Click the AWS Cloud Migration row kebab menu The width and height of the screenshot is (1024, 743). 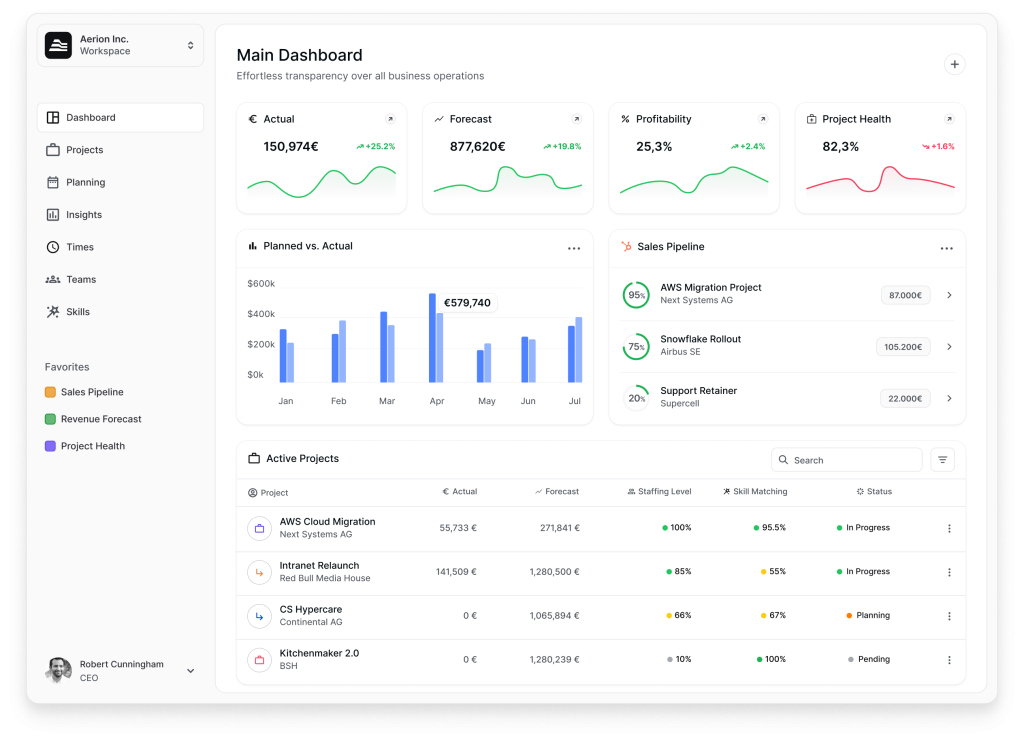[949, 528]
